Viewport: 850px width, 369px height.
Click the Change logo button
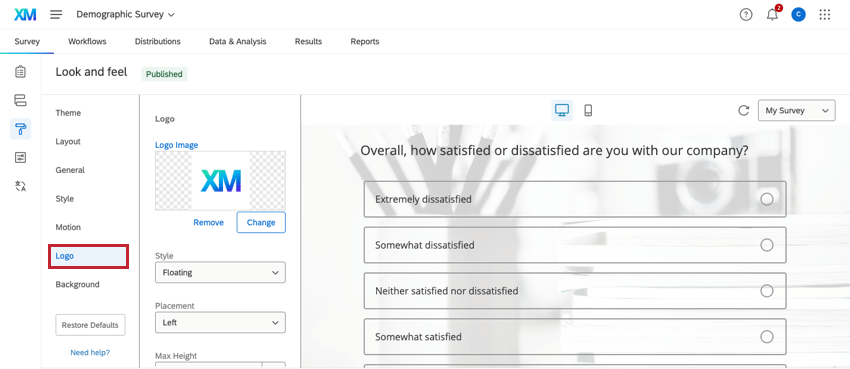(261, 223)
